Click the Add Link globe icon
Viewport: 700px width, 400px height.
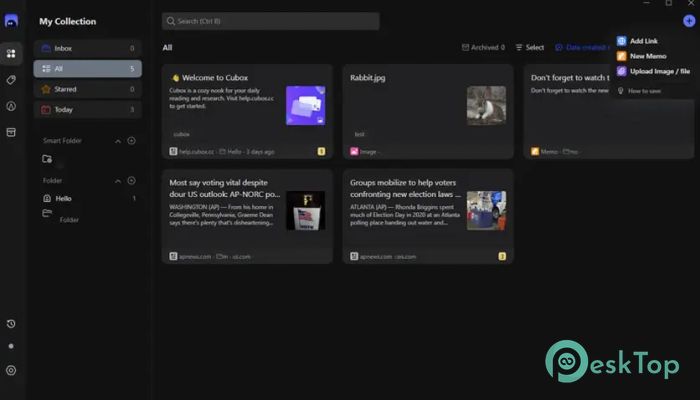tap(621, 41)
